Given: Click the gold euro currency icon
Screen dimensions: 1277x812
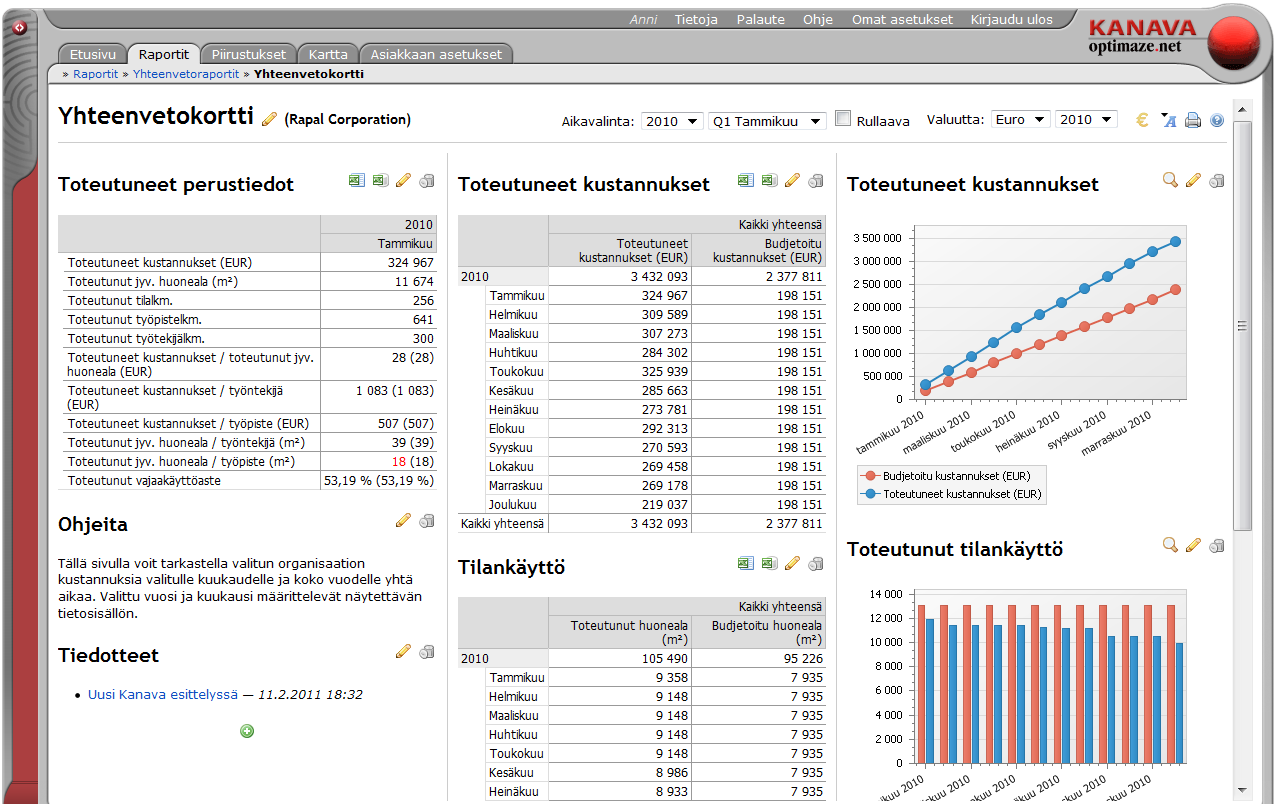Looking at the screenshot, I should (1142, 120).
